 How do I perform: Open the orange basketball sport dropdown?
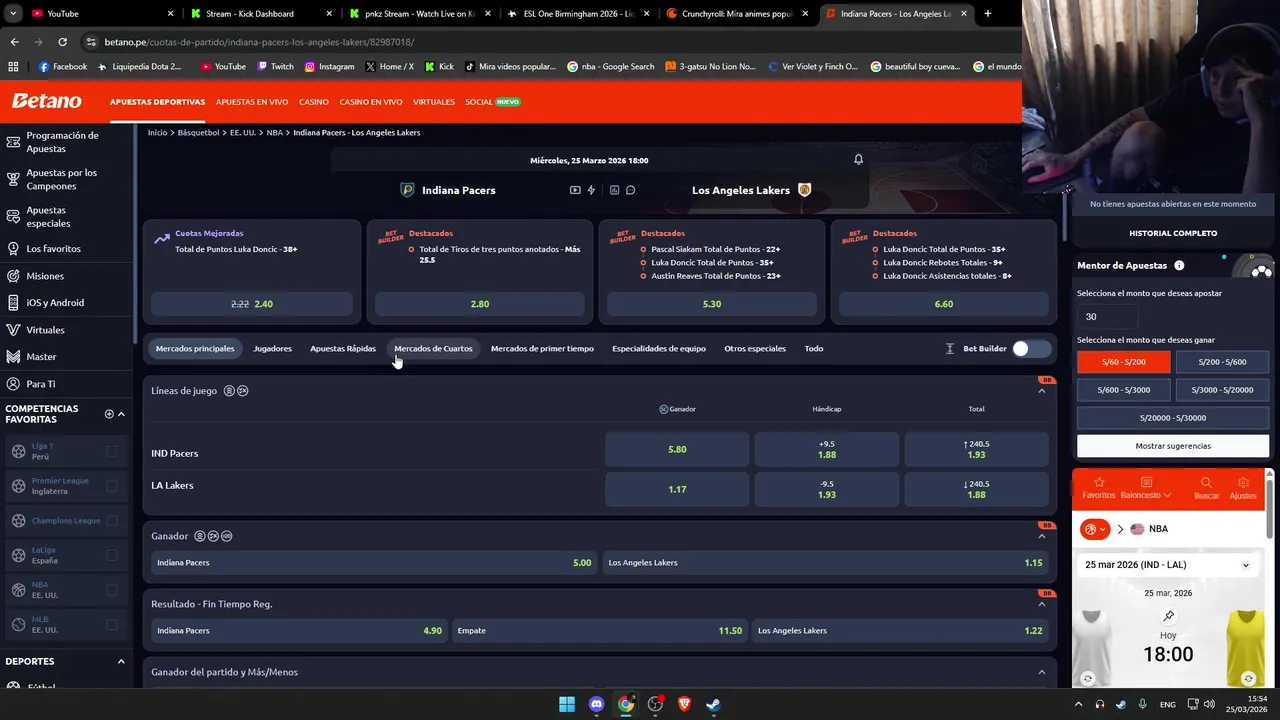(x=1095, y=529)
